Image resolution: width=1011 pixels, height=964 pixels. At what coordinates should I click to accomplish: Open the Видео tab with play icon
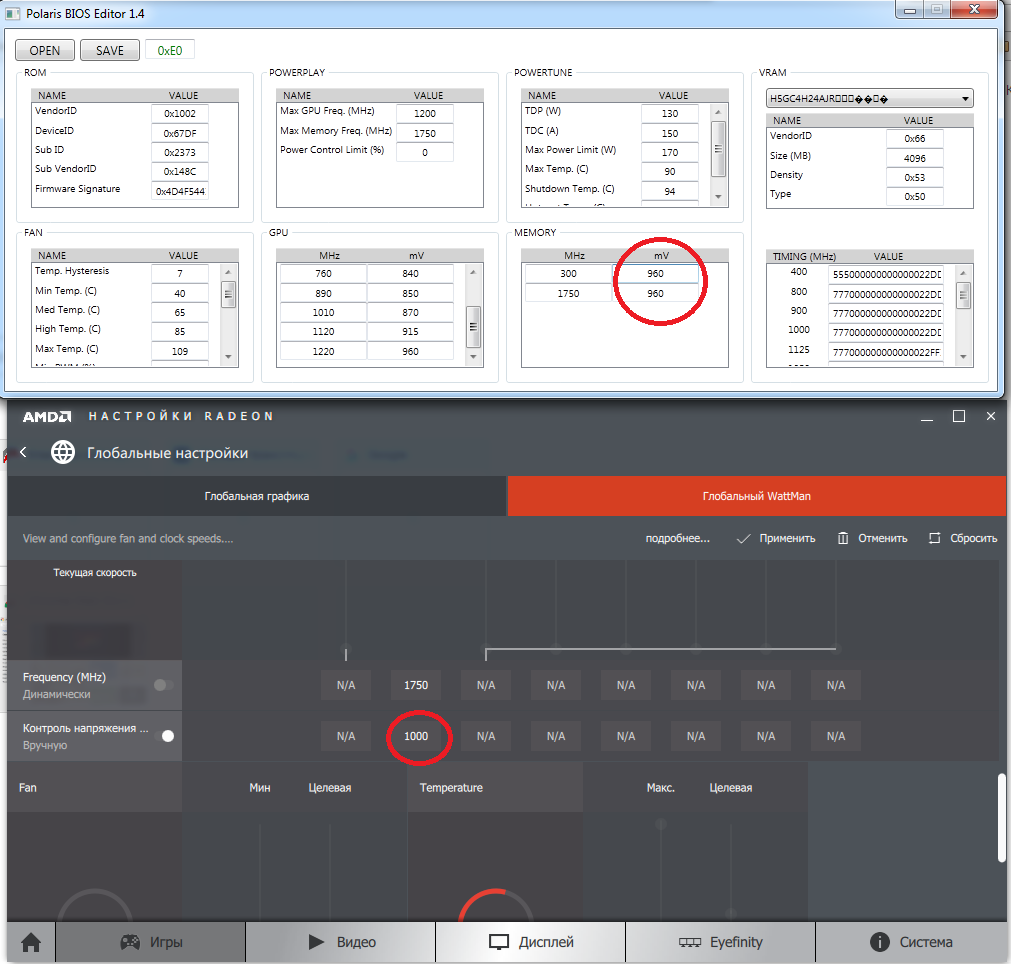coord(341,942)
